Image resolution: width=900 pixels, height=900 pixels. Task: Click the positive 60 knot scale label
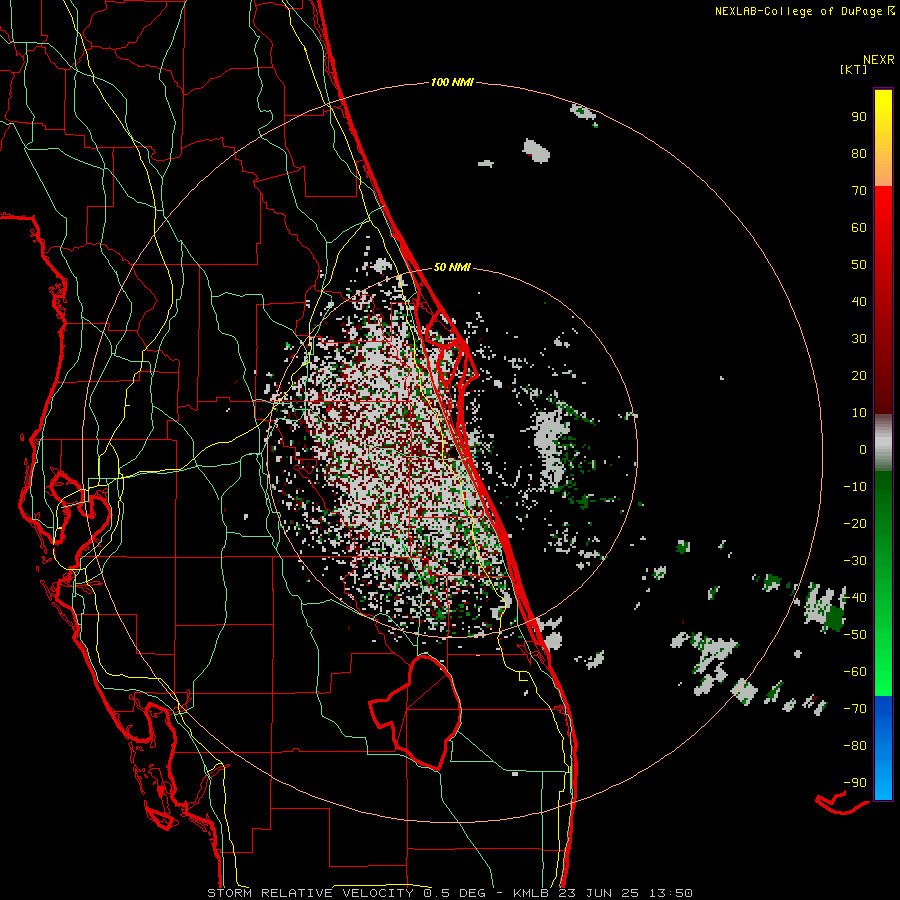pyautogui.click(x=859, y=227)
